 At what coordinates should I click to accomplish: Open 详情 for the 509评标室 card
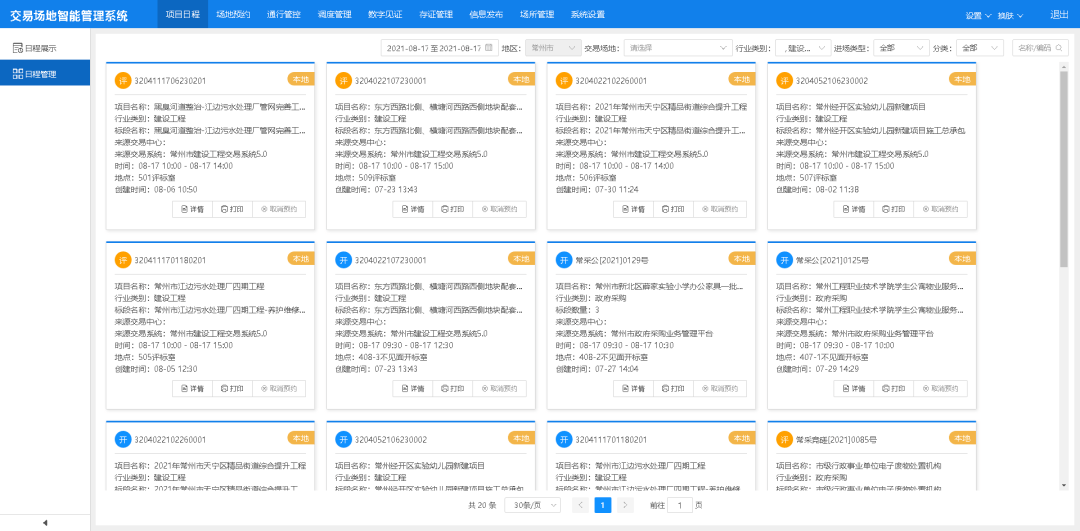tap(413, 209)
